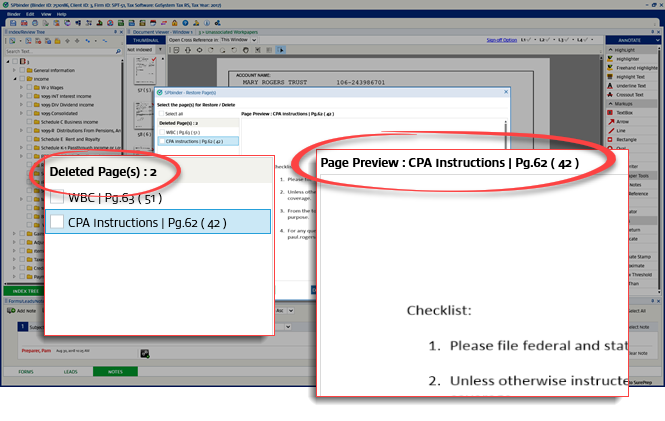665x421 pixels.
Task: Select the 57 (5) page thumbnail
Action: tap(145, 72)
